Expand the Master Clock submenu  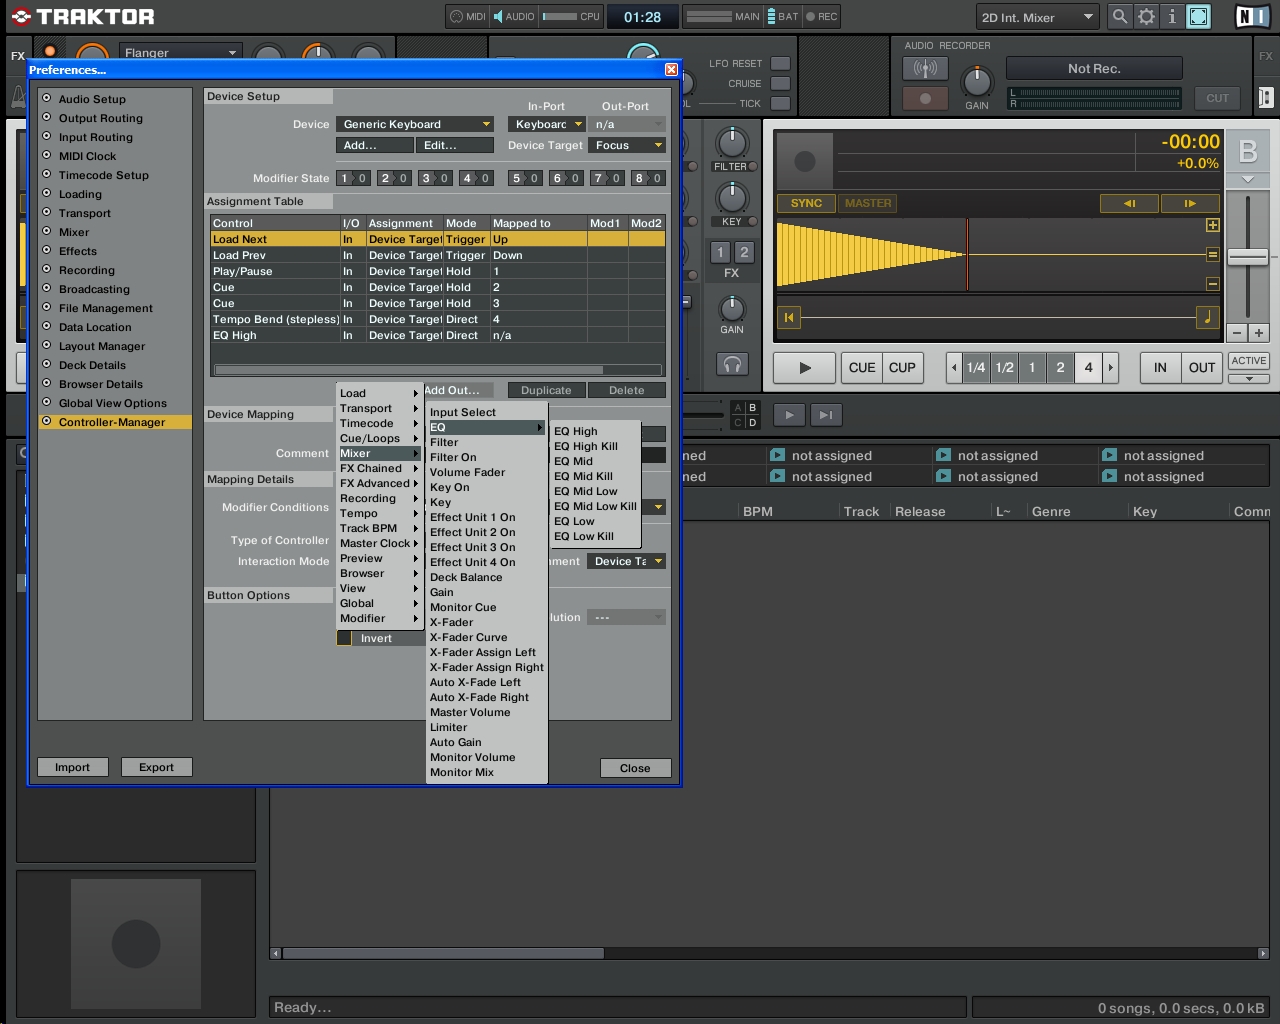coord(378,543)
